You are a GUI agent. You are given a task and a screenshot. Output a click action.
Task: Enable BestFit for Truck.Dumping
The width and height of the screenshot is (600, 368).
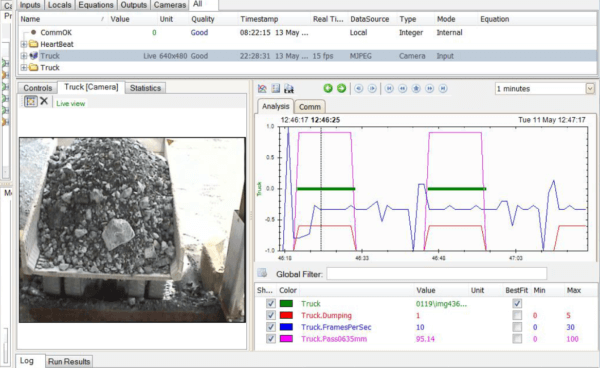pos(517,315)
